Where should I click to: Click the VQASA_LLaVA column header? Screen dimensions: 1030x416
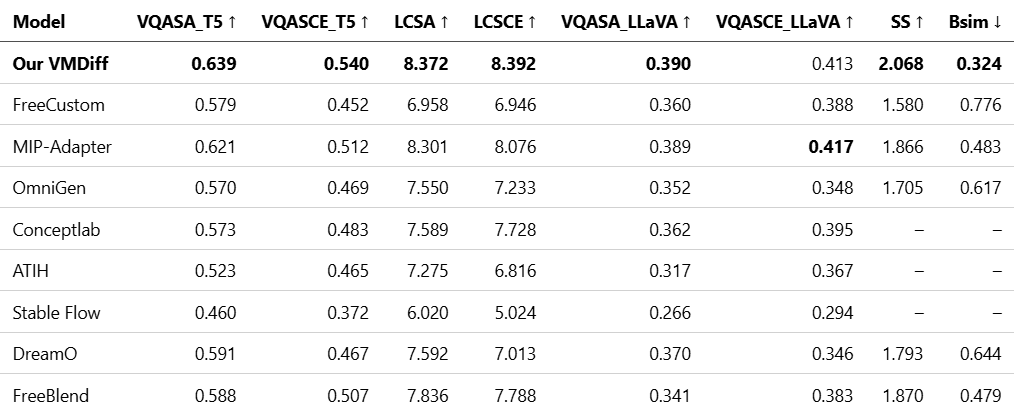pos(625,21)
